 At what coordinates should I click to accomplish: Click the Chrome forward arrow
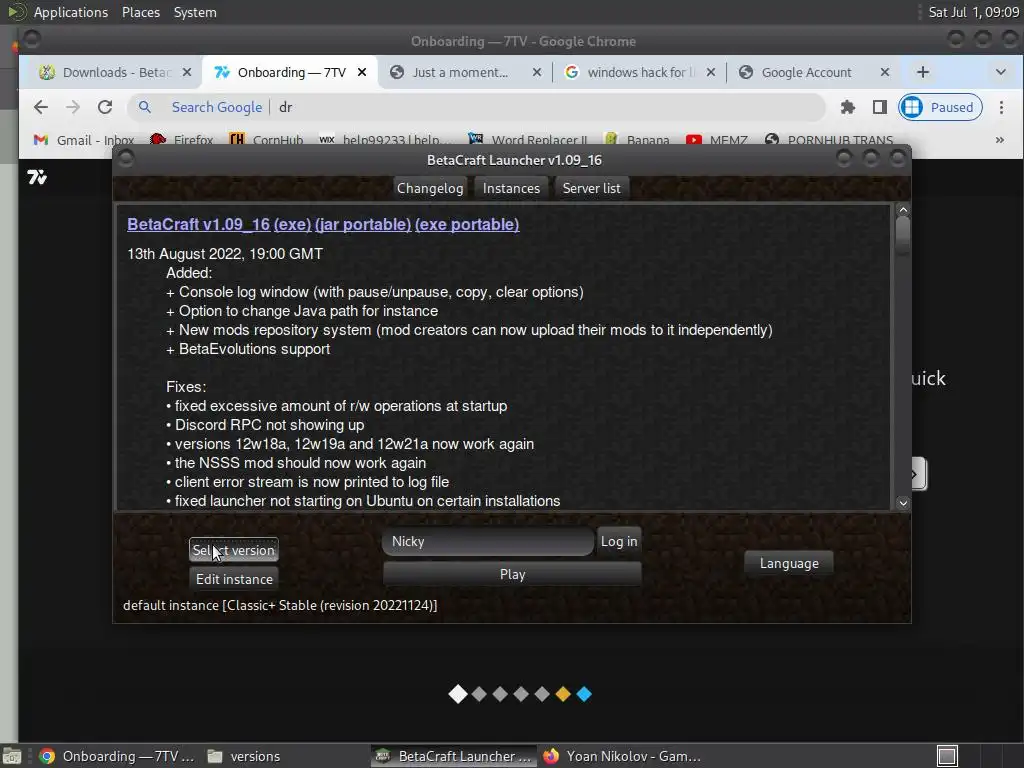72,107
